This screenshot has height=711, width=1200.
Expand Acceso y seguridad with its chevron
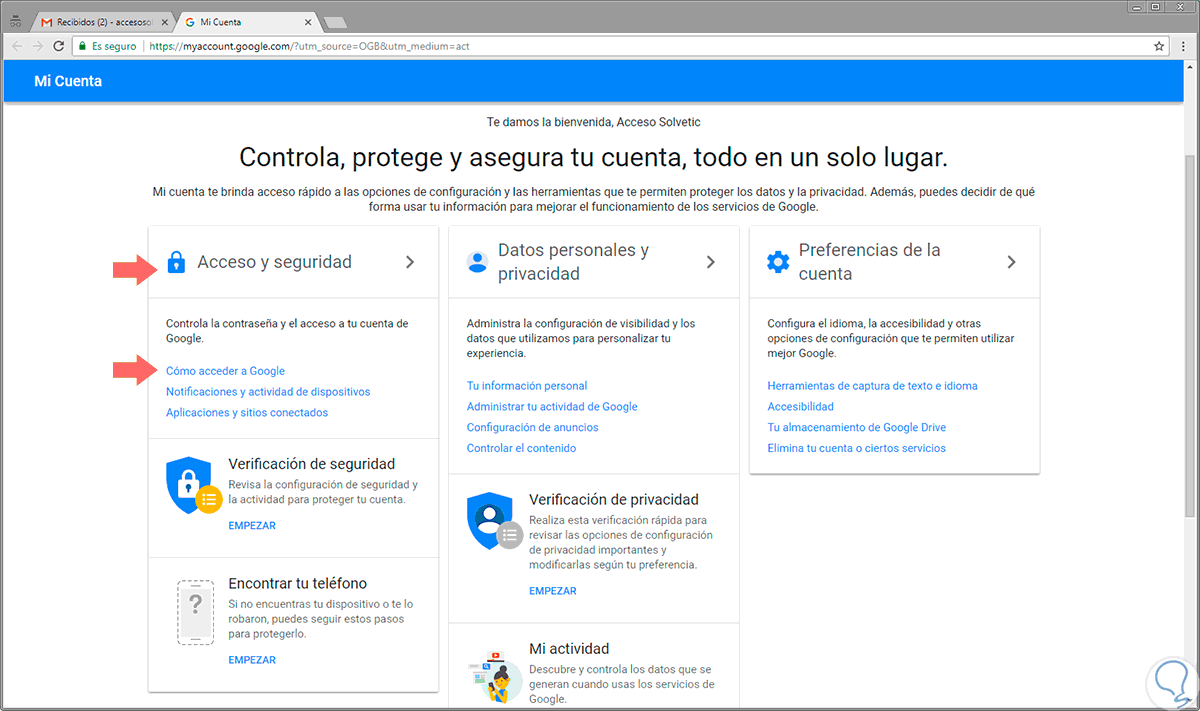[410, 262]
